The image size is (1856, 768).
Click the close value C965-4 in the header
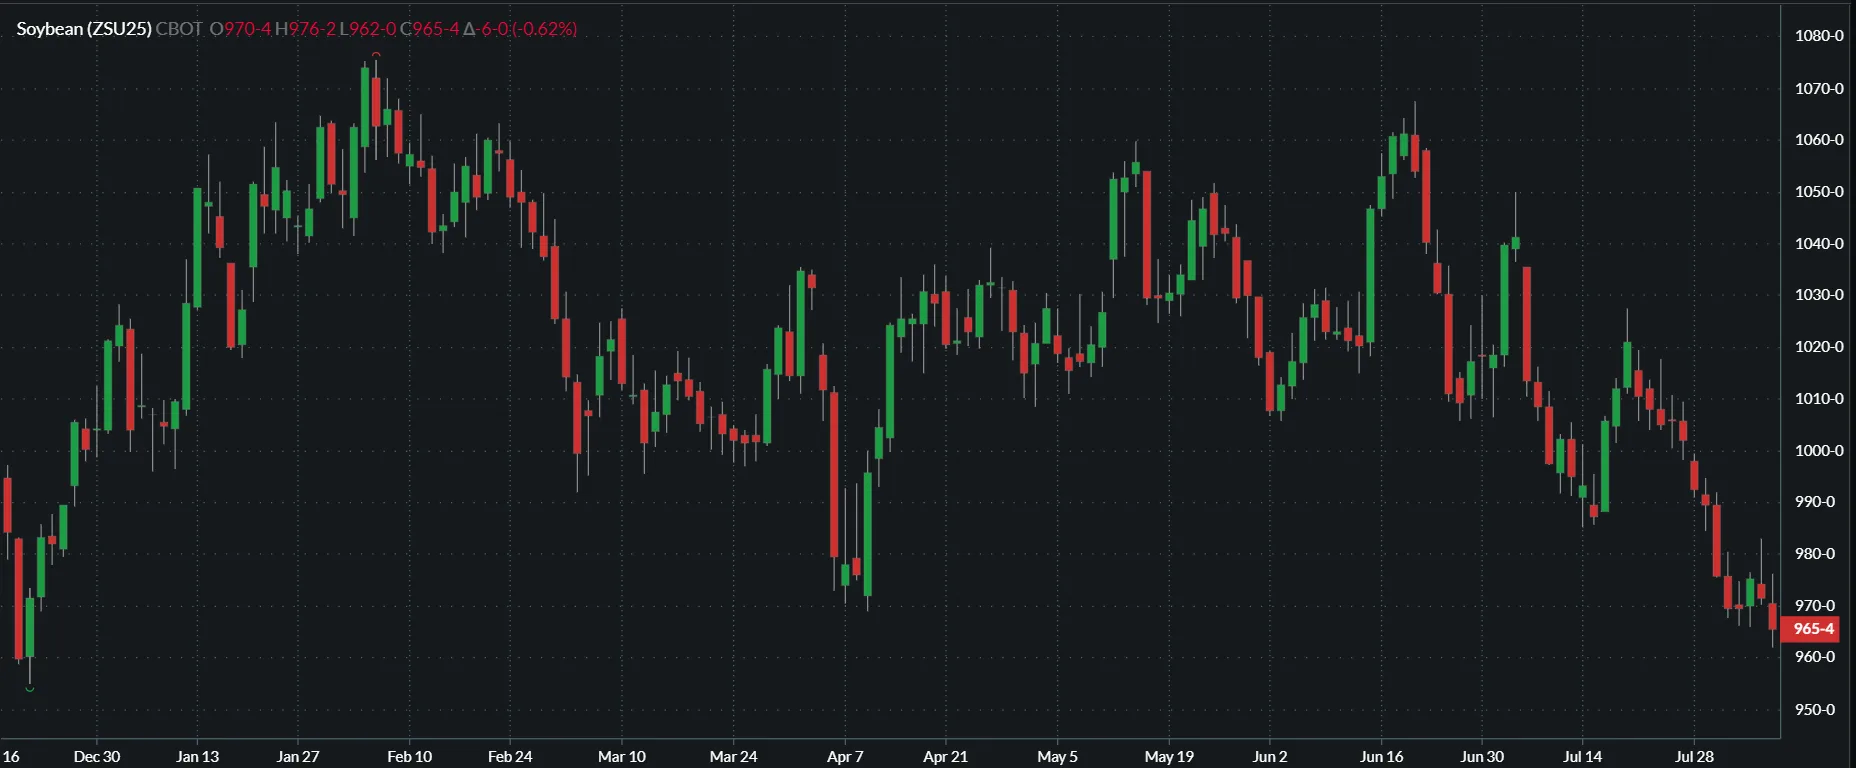(x=430, y=29)
